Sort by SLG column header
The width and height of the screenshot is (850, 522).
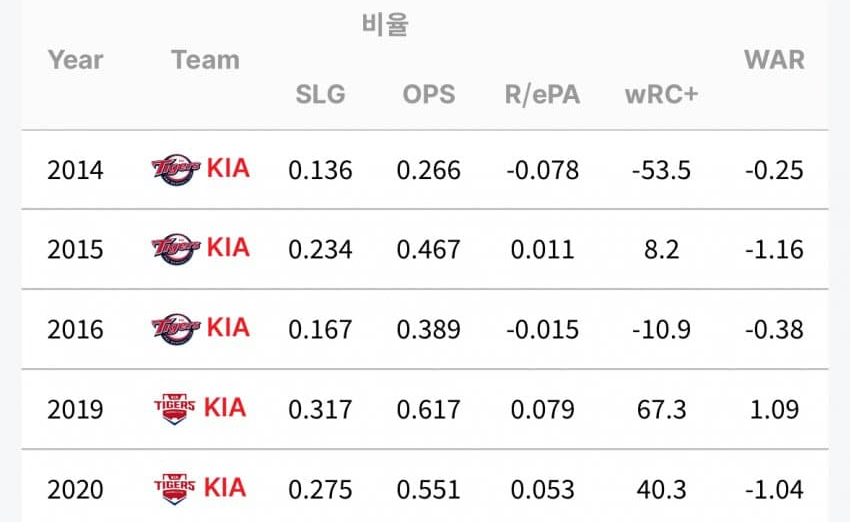320,95
